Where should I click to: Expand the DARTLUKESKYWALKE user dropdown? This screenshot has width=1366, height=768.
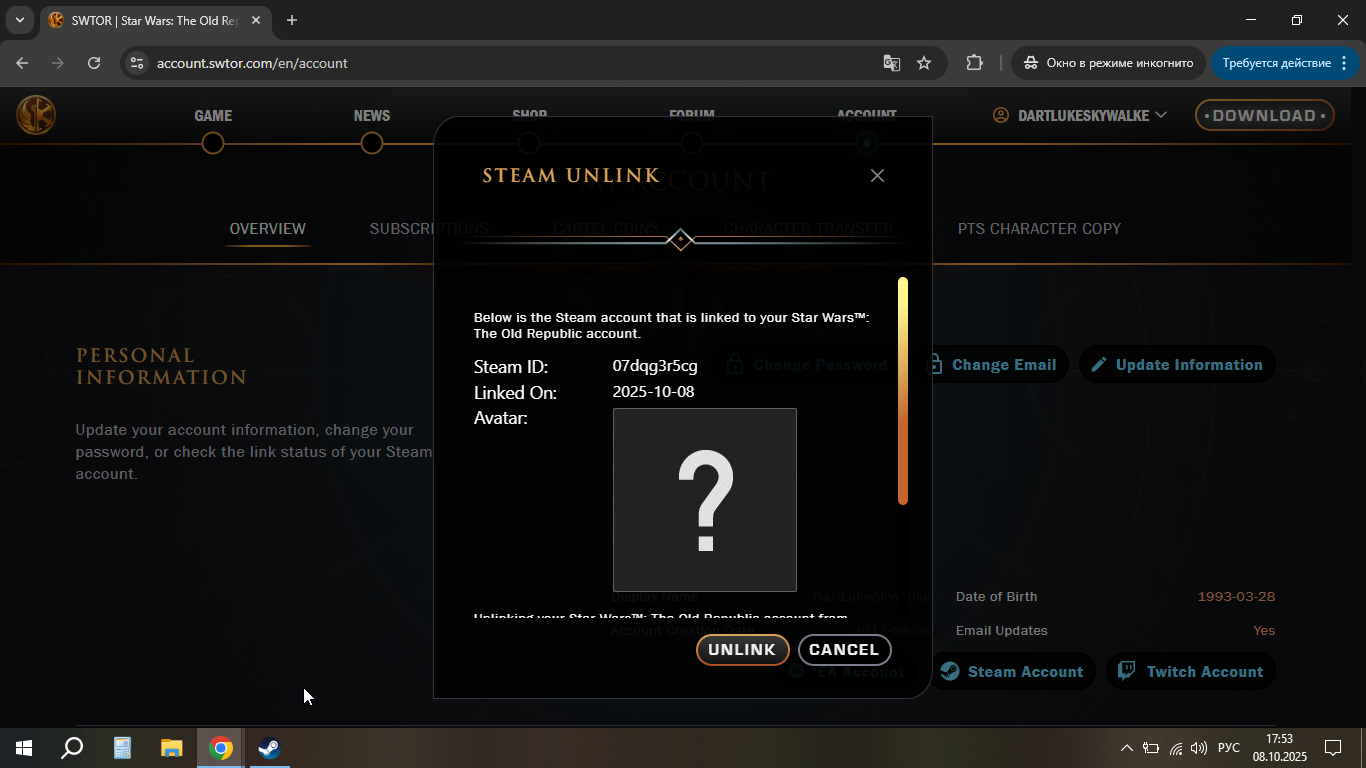pyautogui.click(x=1080, y=116)
